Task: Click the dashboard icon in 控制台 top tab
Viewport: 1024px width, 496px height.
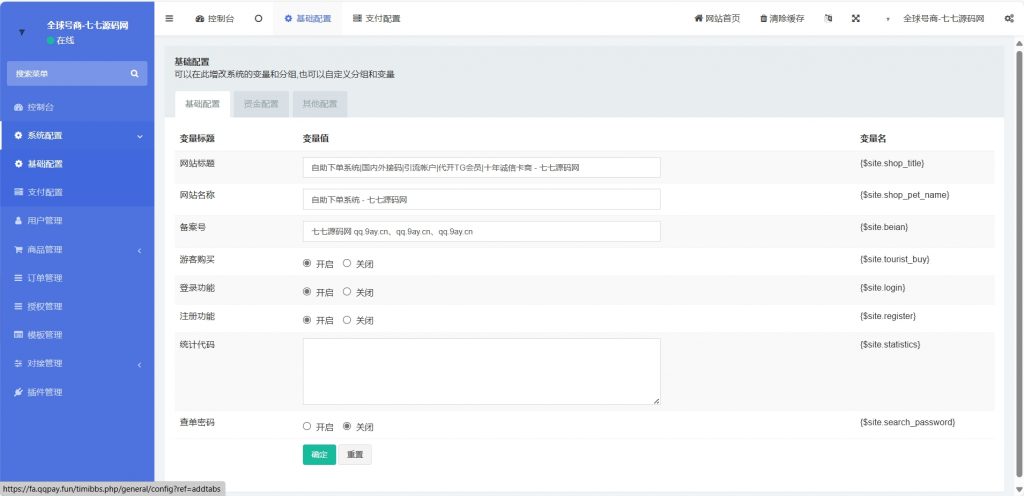Action: (200, 19)
